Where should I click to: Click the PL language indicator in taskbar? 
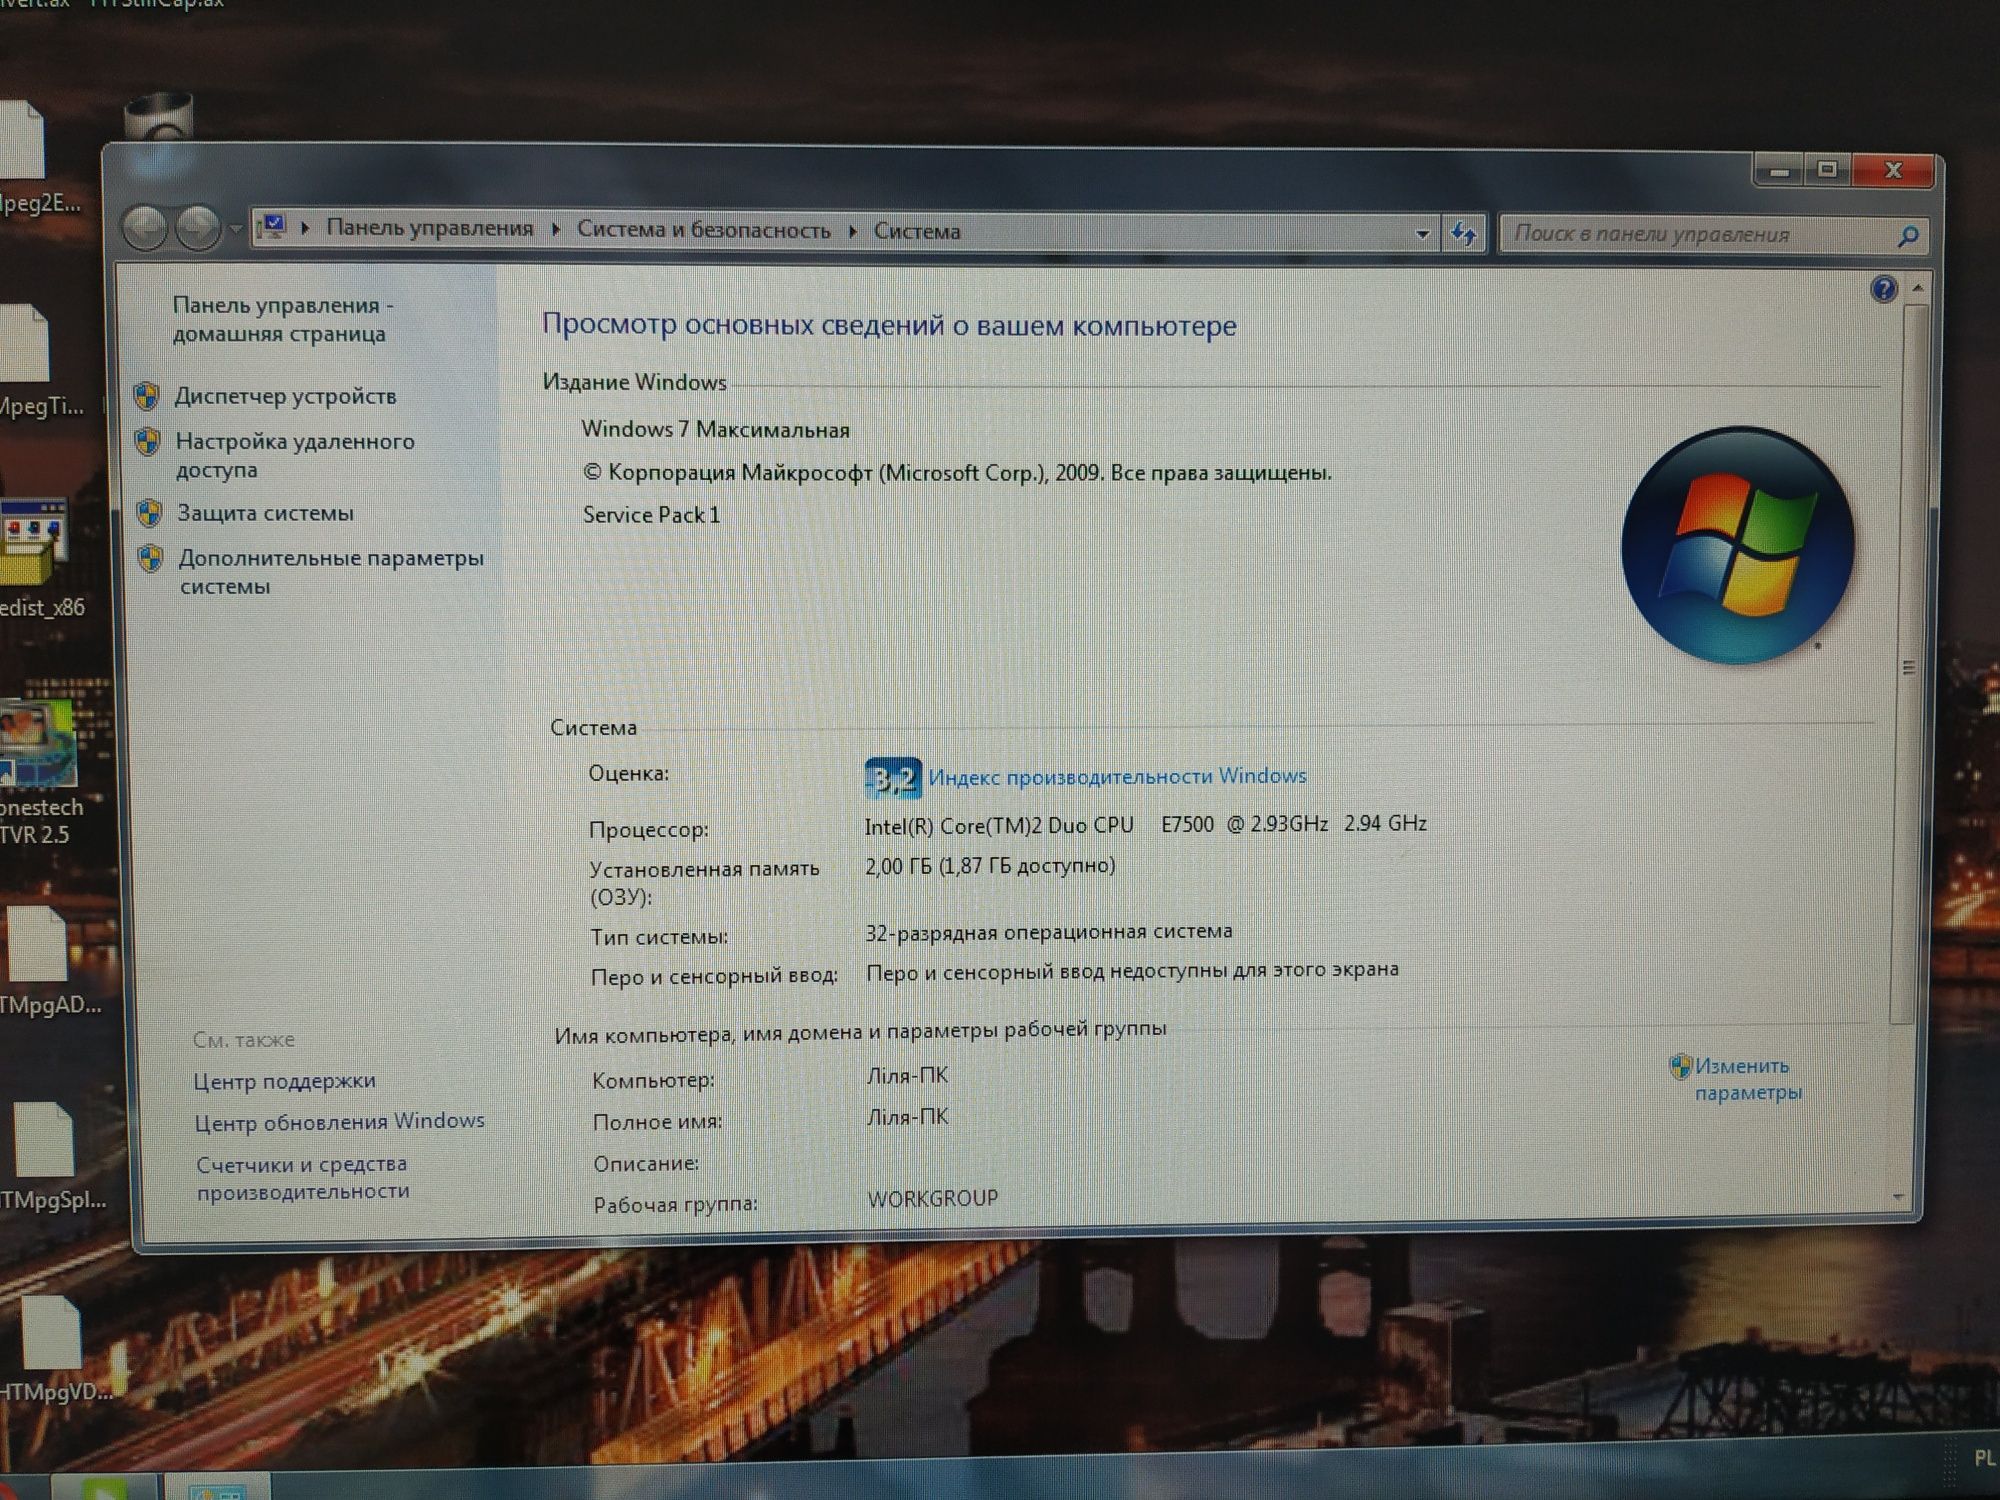point(1984,1458)
